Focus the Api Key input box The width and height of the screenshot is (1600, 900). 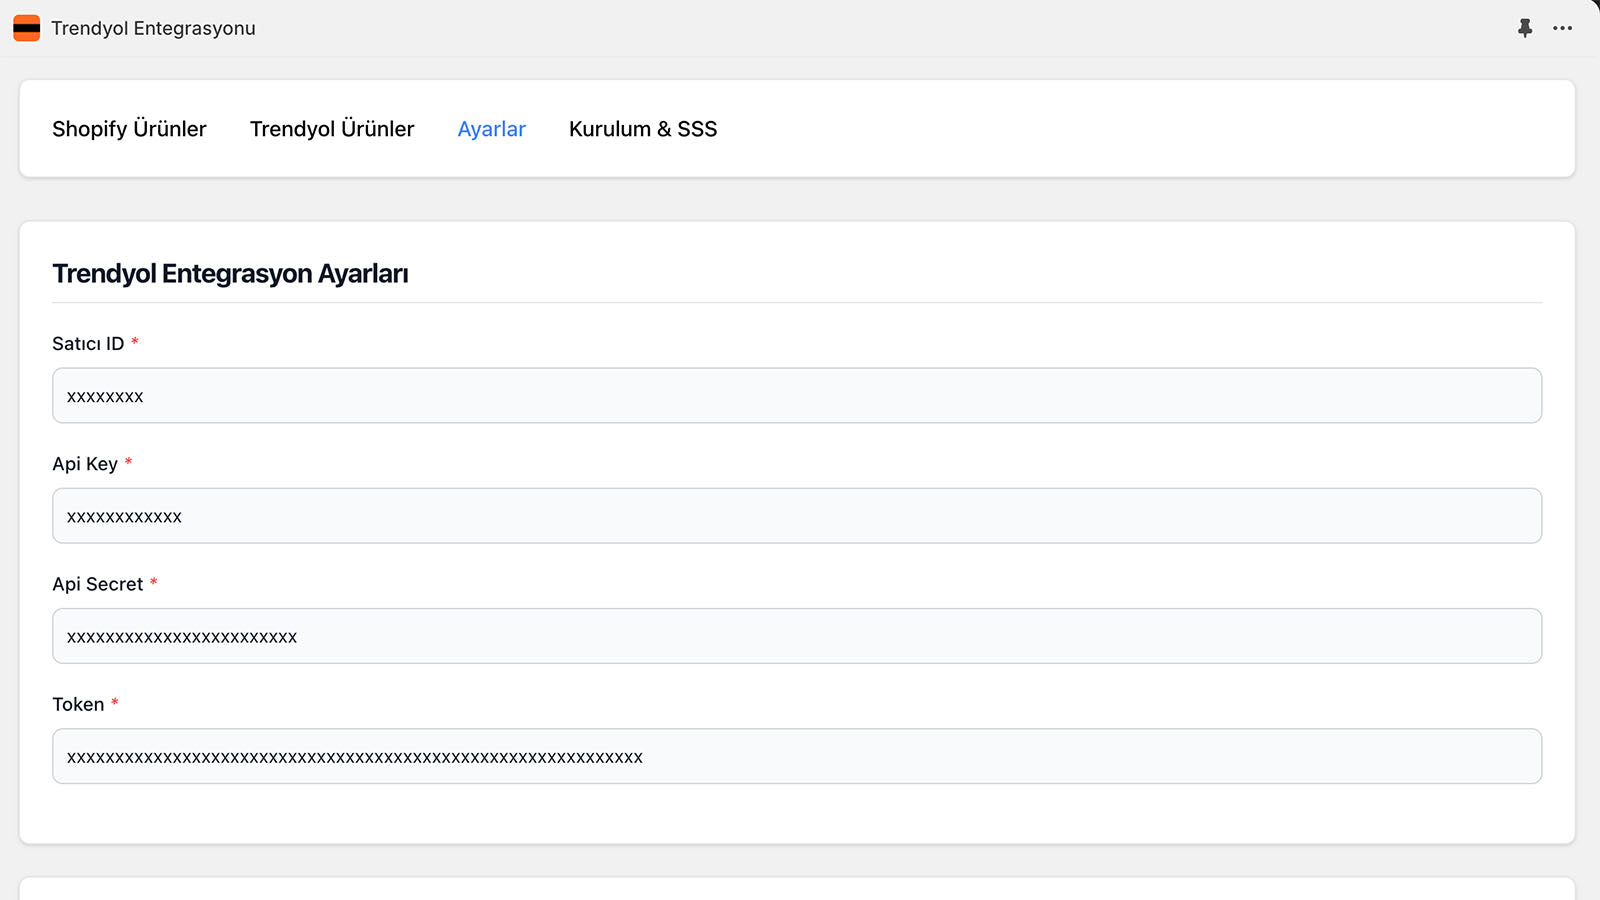[x=796, y=516]
